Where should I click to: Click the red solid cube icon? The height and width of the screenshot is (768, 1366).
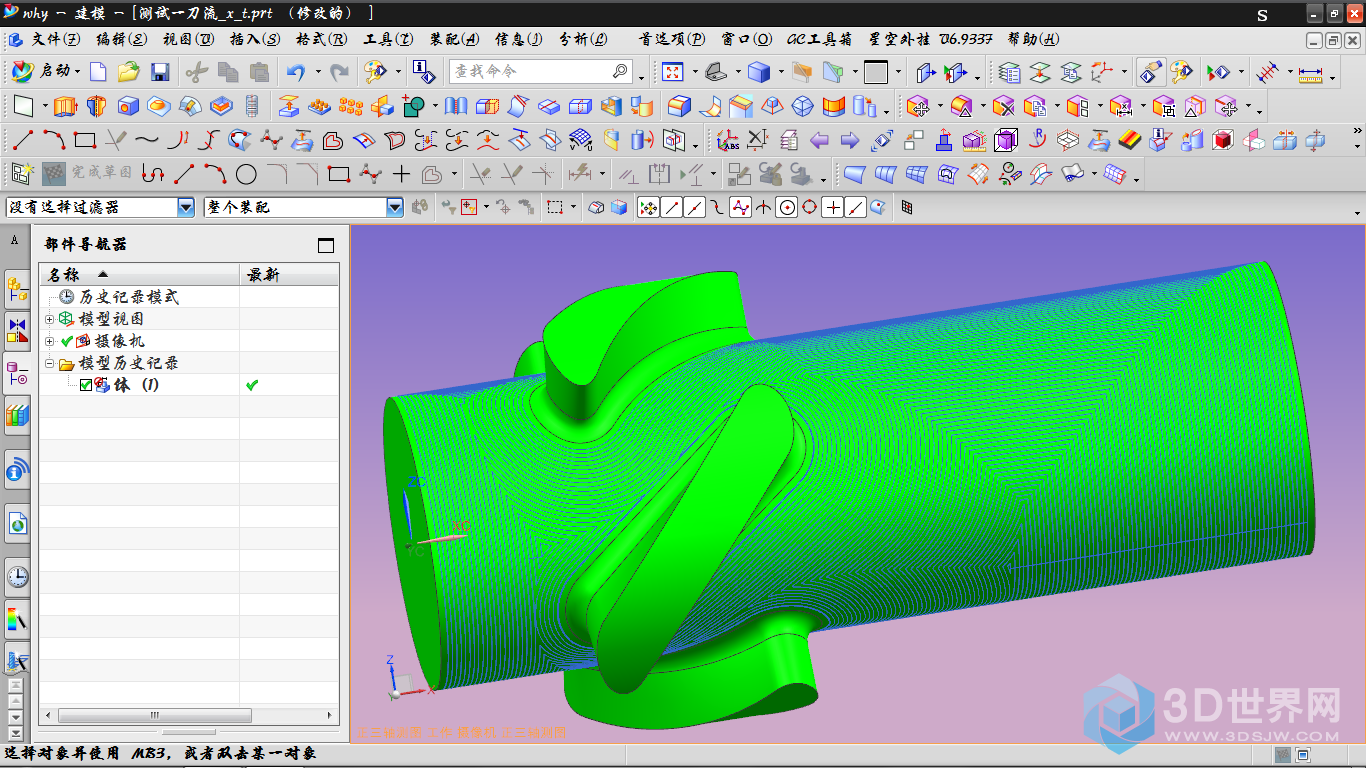point(1222,140)
